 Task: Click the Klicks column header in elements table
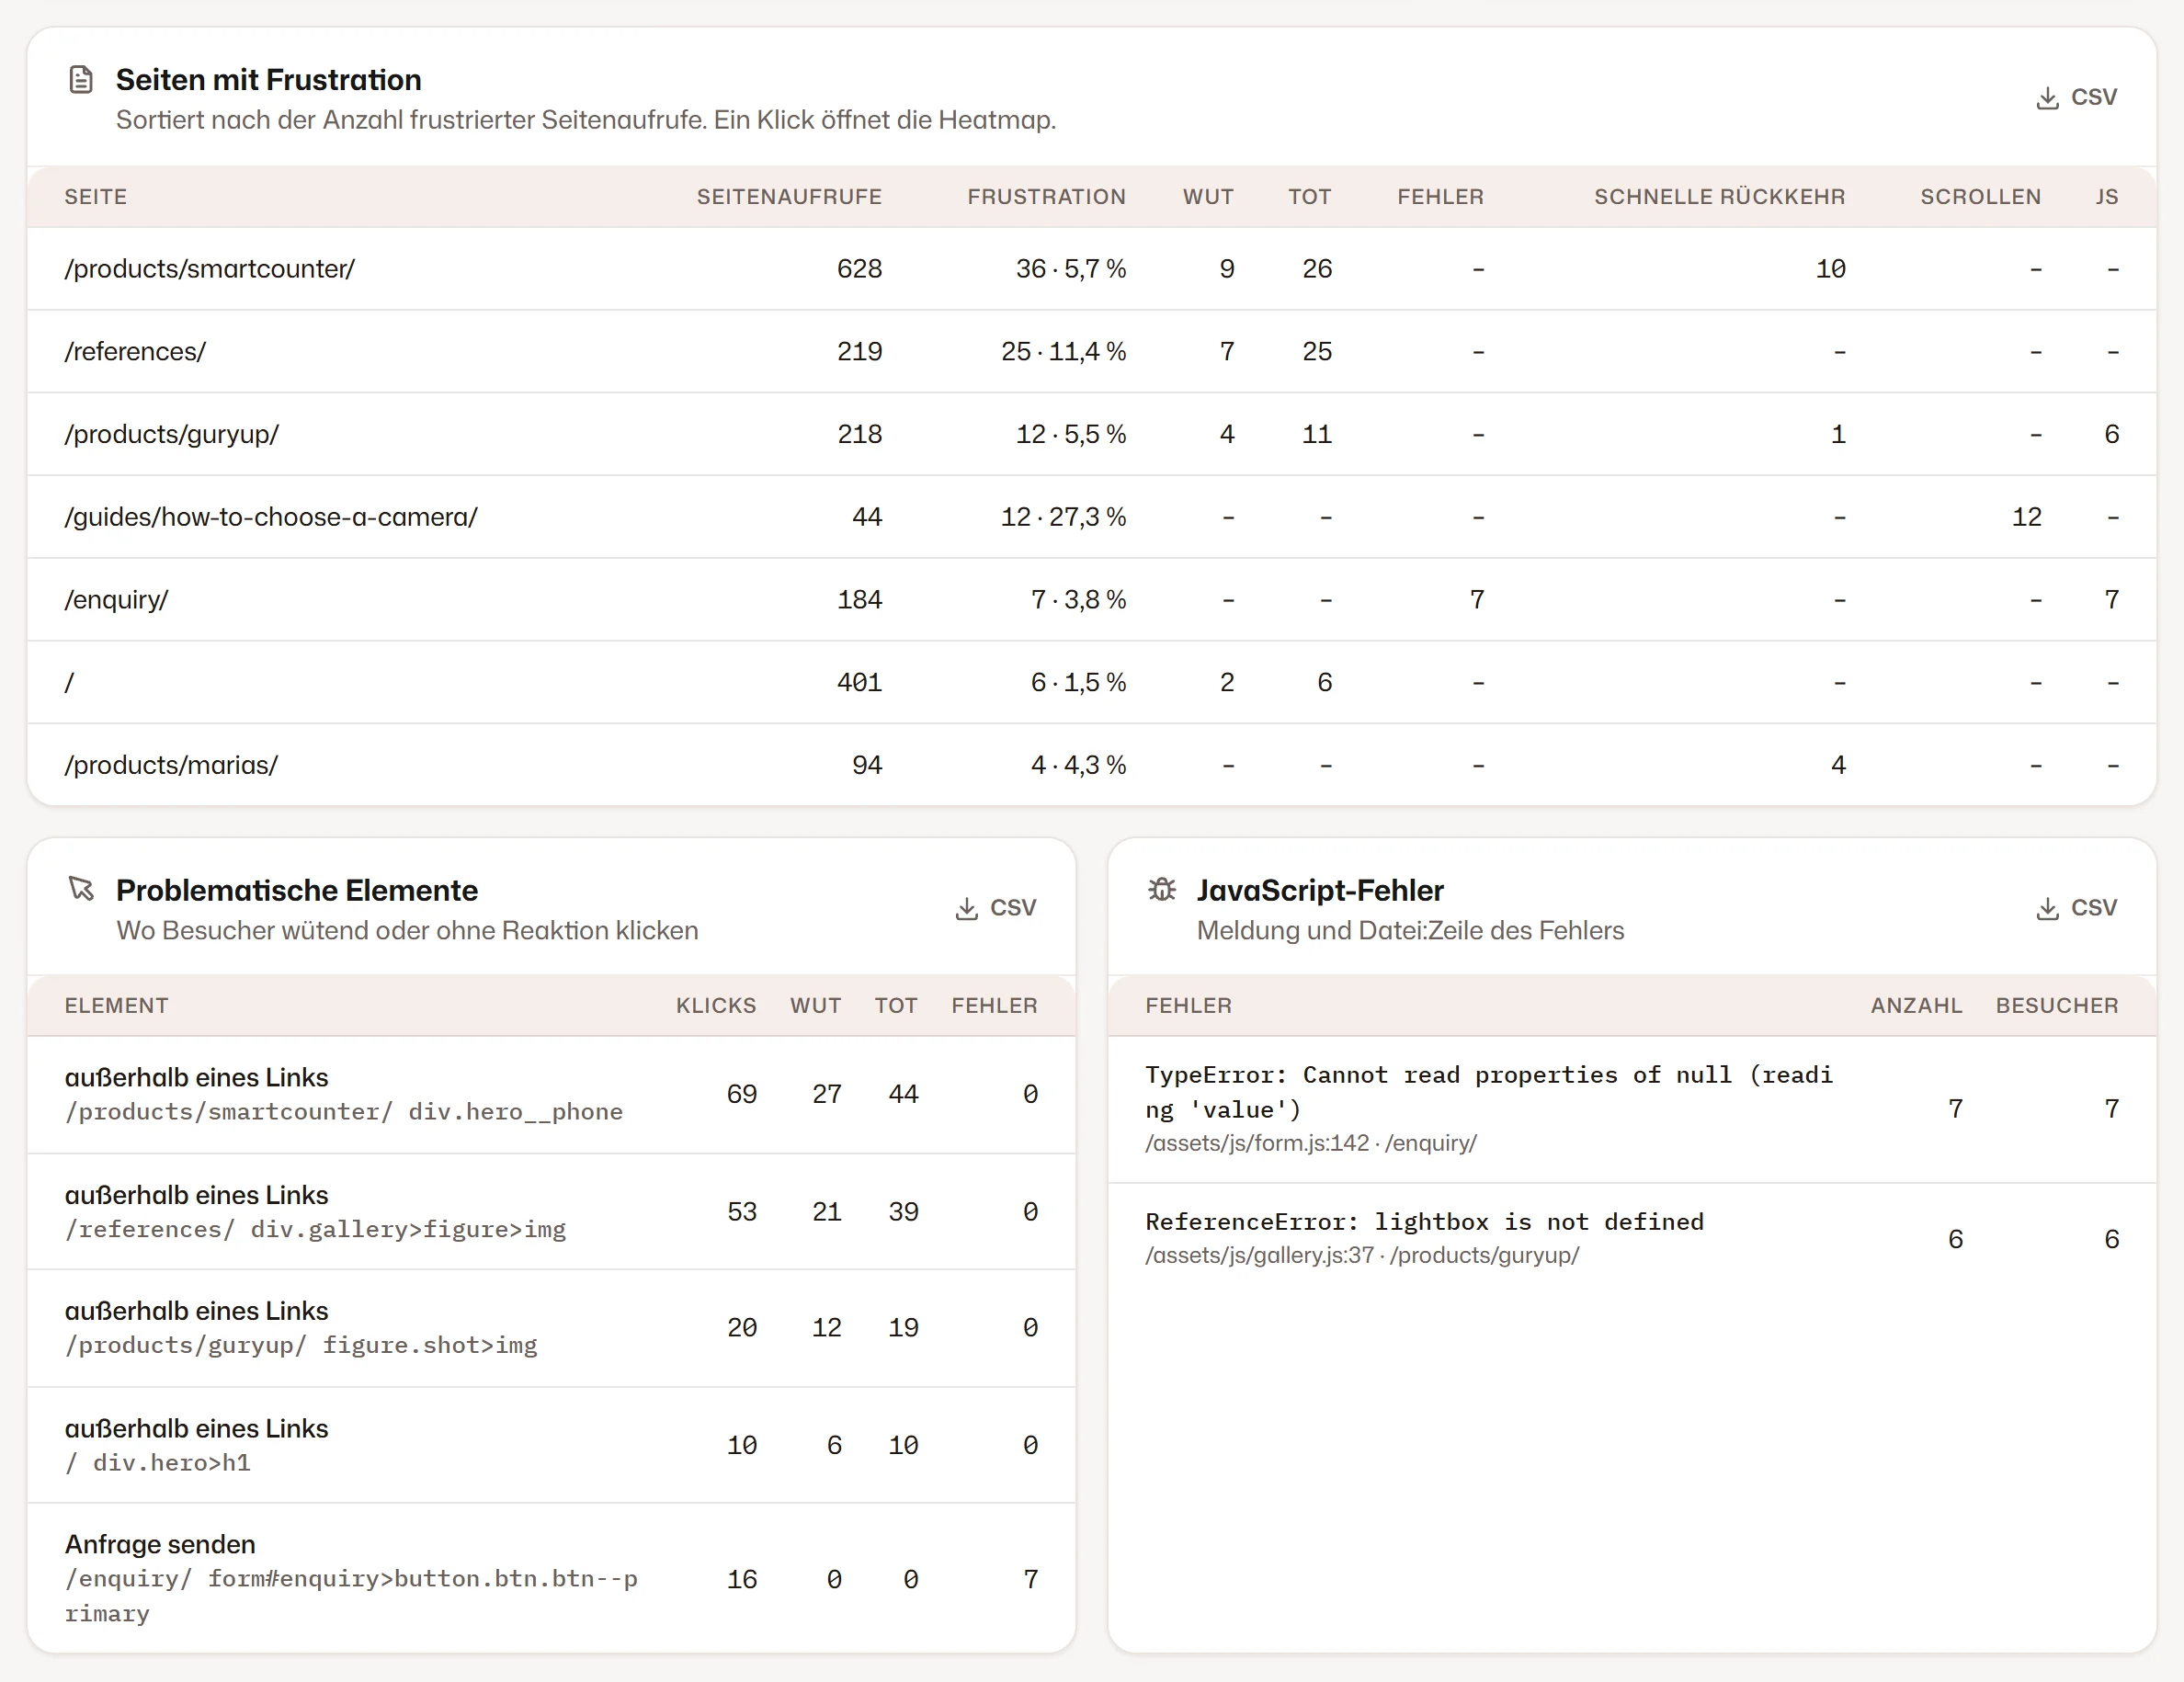coord(716,1006)
